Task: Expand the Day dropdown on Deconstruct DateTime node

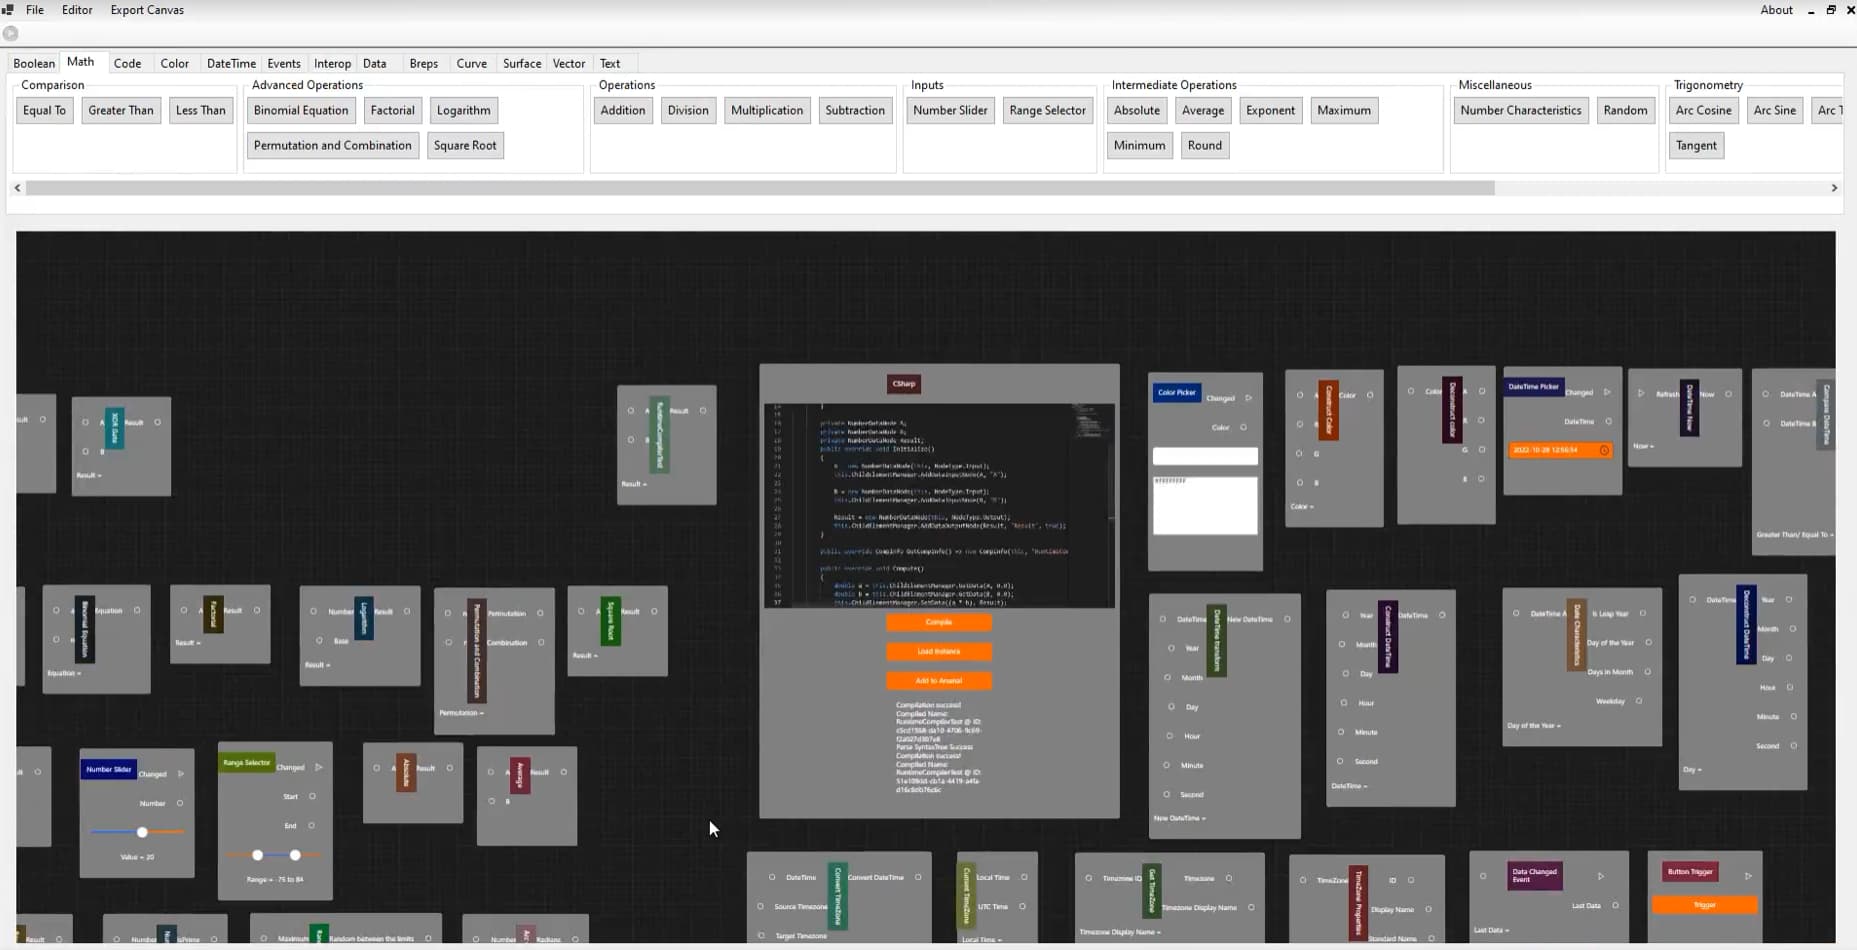Action: [1692, 770]
